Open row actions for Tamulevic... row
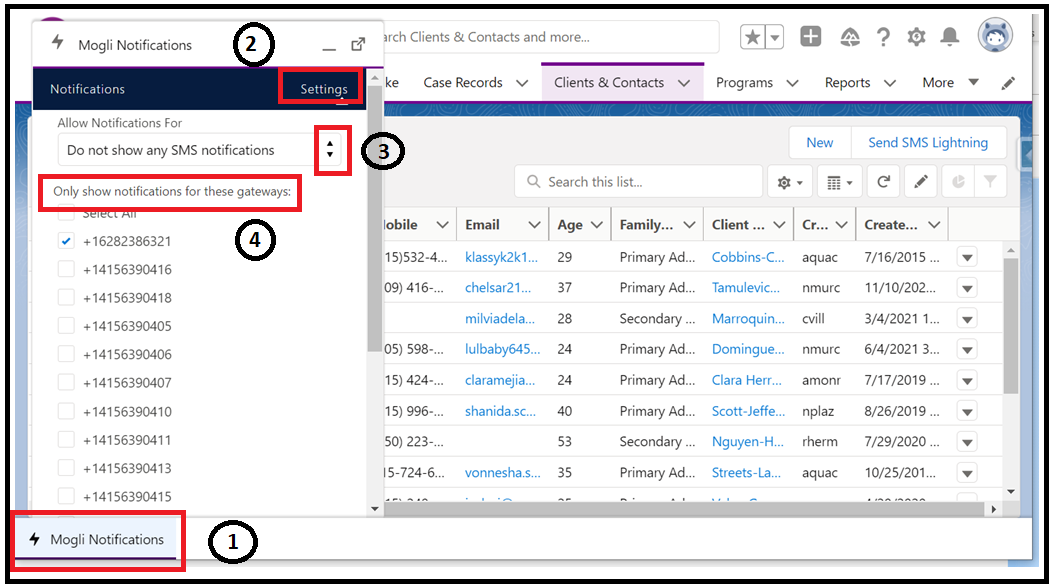The height and width of the screenshot is (588, 1055). [967, 288]
